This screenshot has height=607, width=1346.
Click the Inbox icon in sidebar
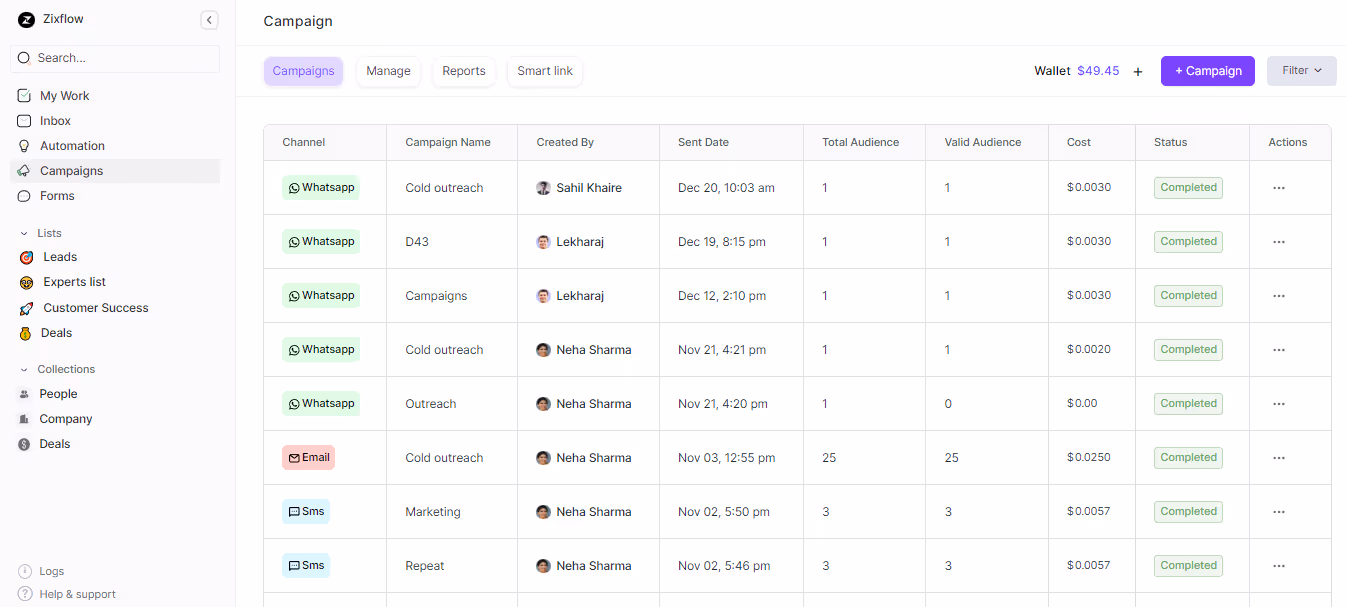24,121
